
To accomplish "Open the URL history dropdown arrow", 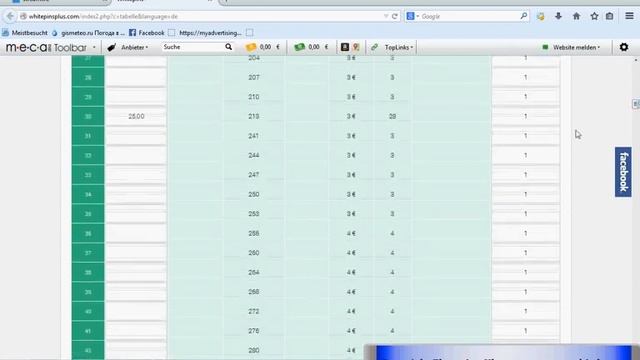I will [x=386, y=16].
